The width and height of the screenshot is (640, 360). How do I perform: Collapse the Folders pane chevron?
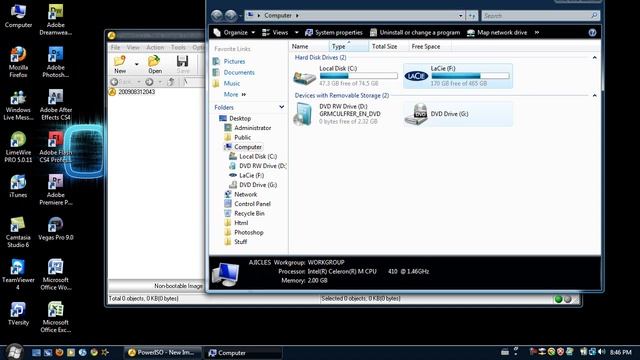[x=281, y=107]
